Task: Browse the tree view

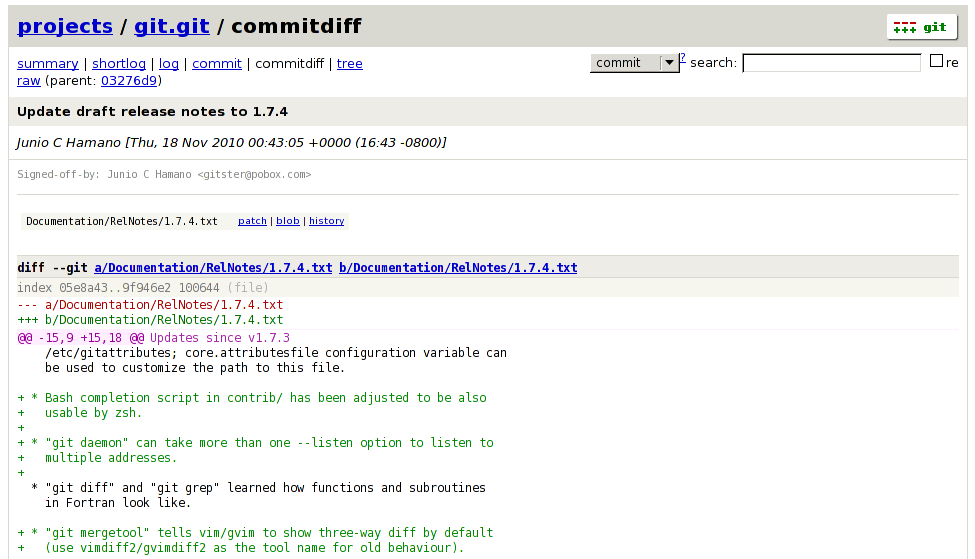Action: pyautogui.click(x=349, y=63)
